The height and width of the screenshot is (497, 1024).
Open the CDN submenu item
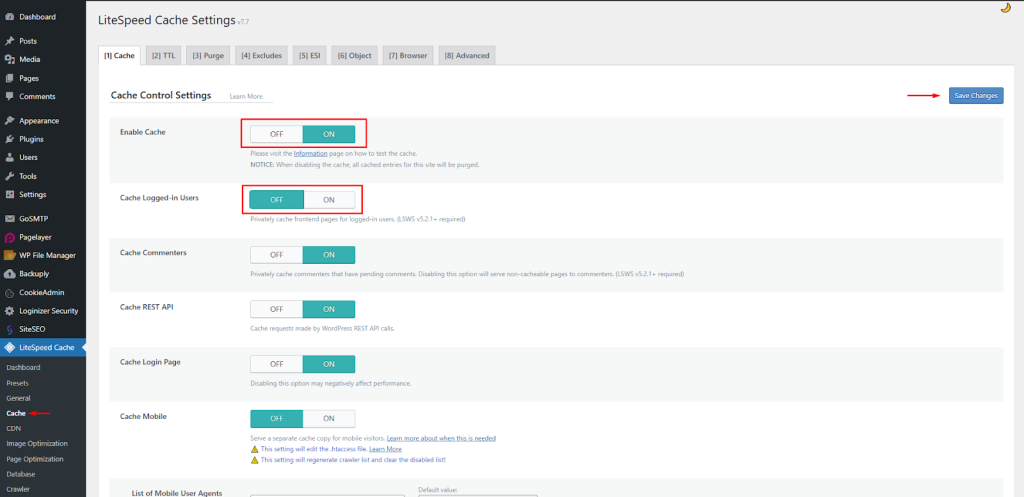tap(13, 428)
